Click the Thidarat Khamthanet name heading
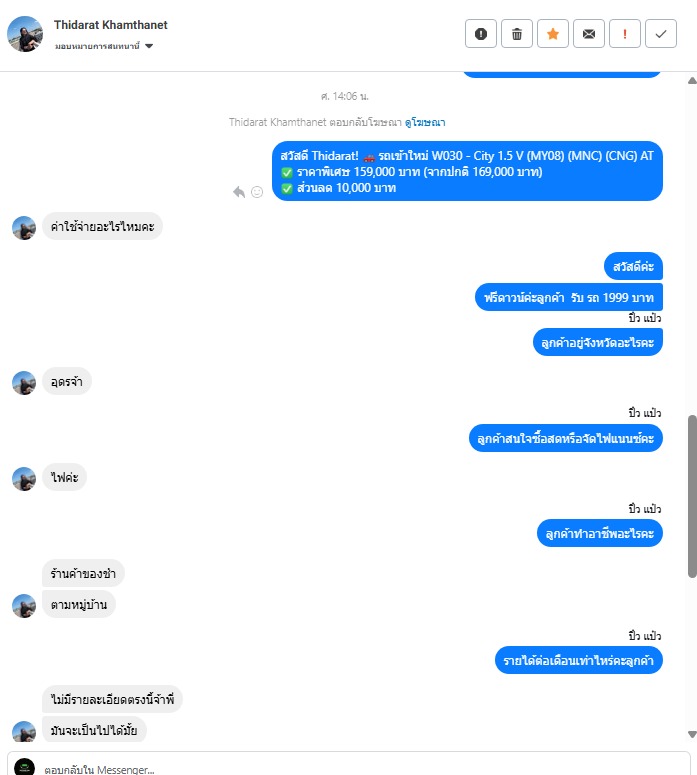 point(111,25)
